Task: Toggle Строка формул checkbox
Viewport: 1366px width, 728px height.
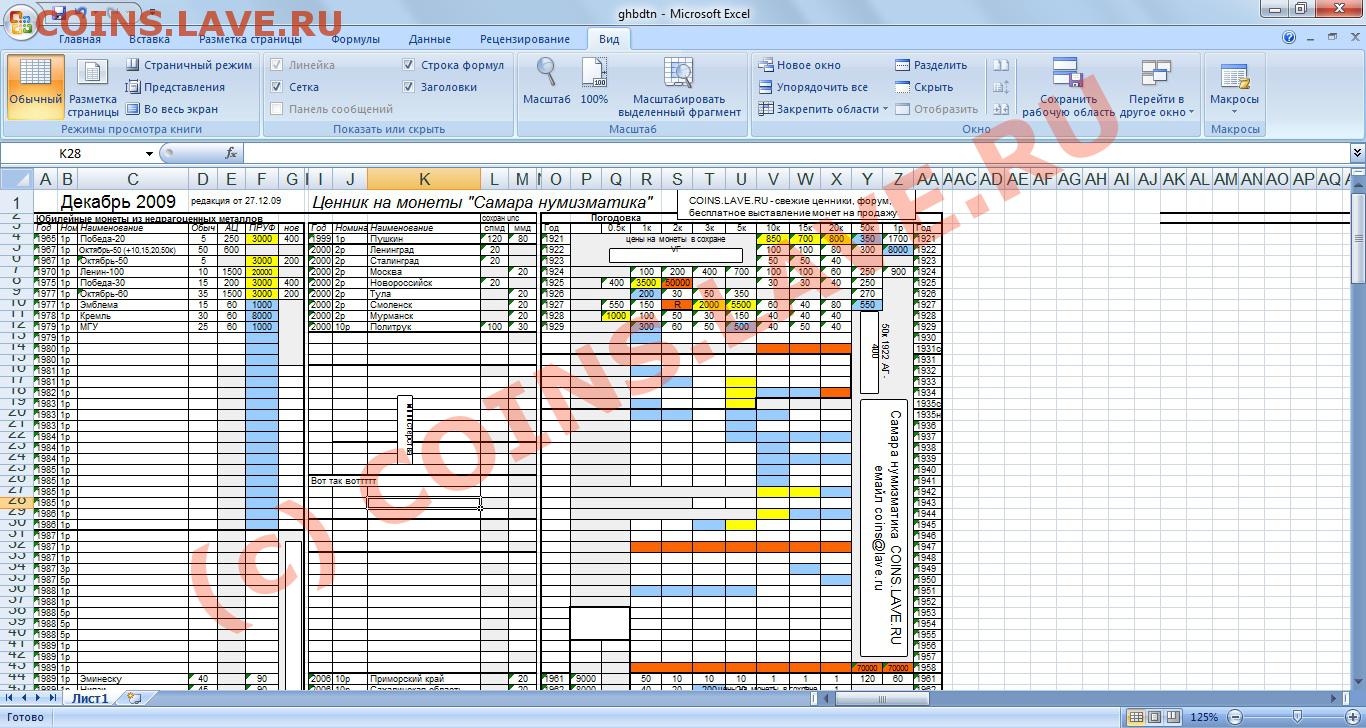Action: (409, 65)
